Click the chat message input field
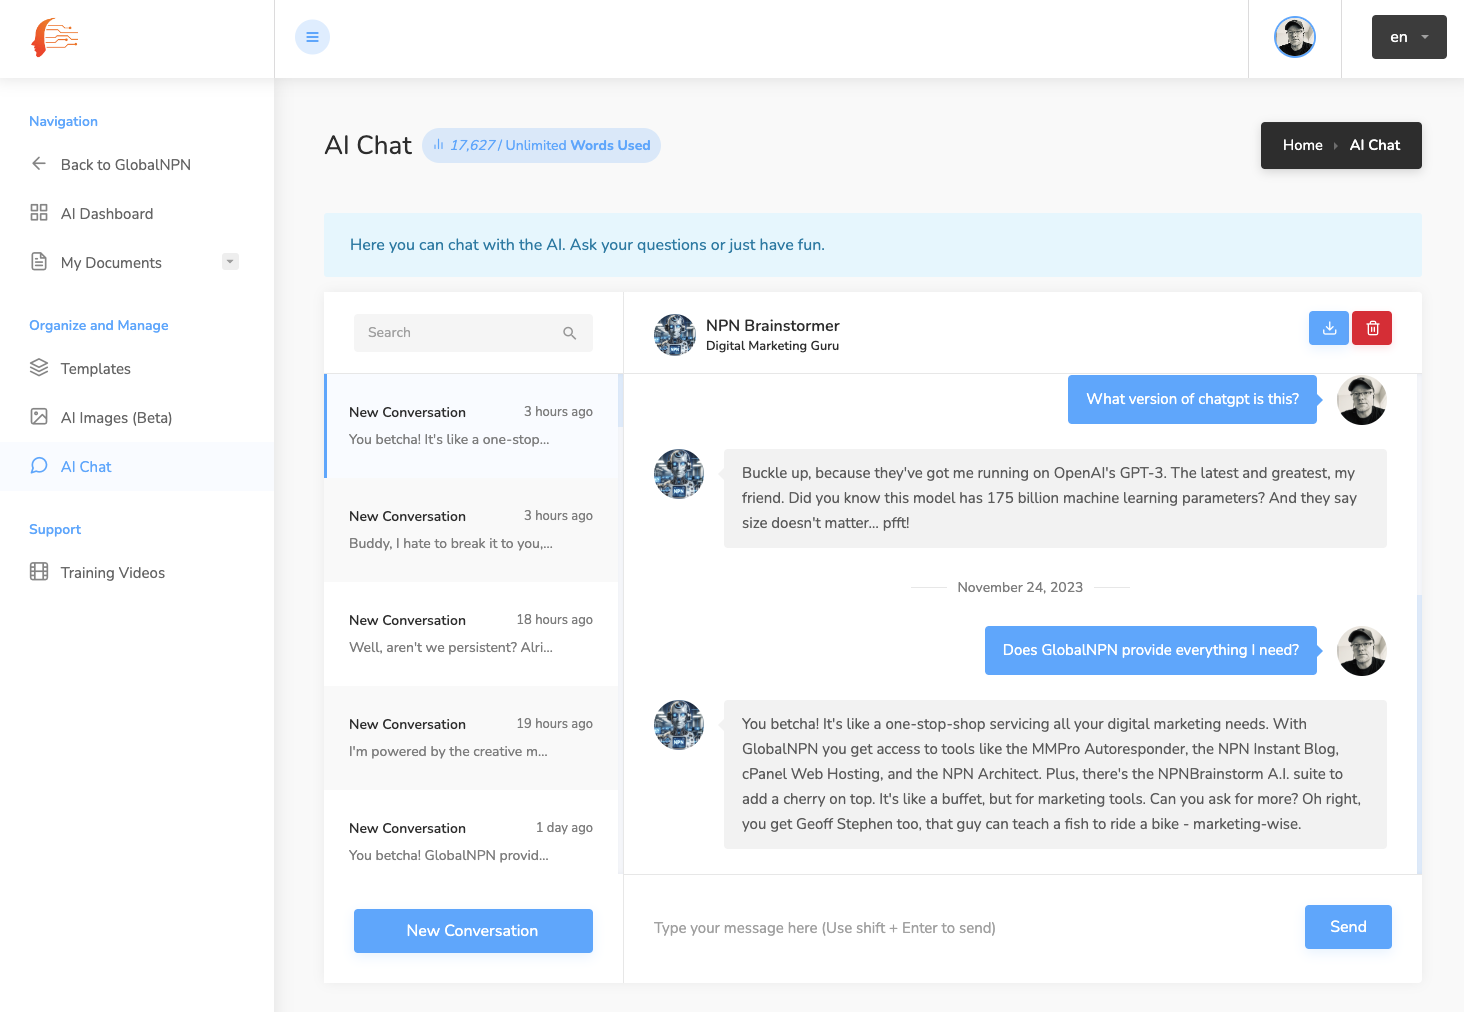 (960, 928)
